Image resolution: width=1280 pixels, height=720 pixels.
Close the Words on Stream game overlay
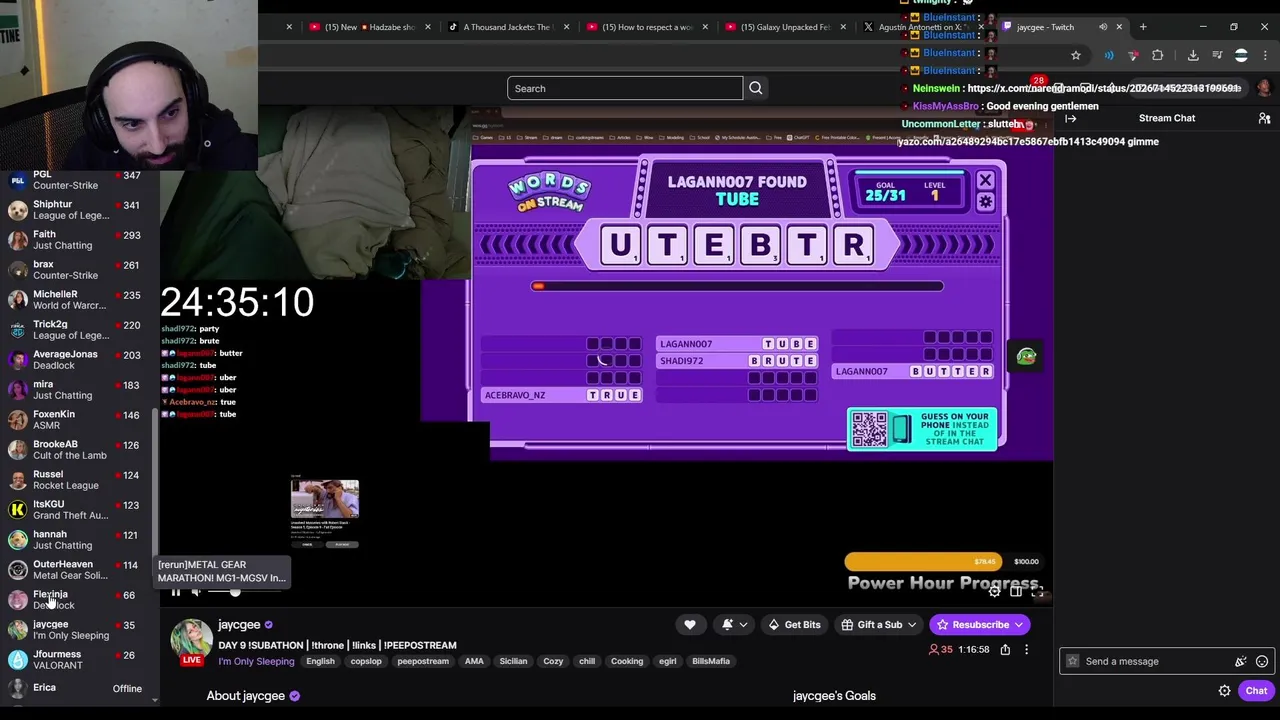[x=985, y=180]
